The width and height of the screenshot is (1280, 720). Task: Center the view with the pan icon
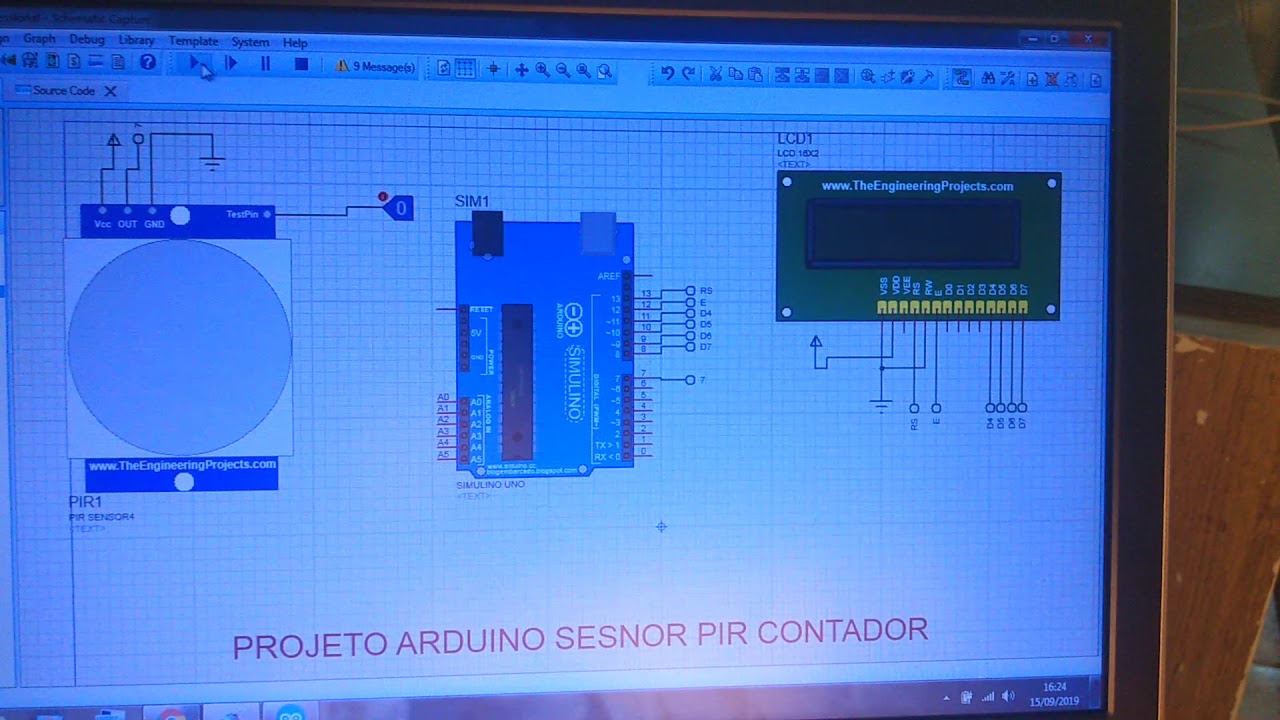pyautogui.click(x=521, y=70)
